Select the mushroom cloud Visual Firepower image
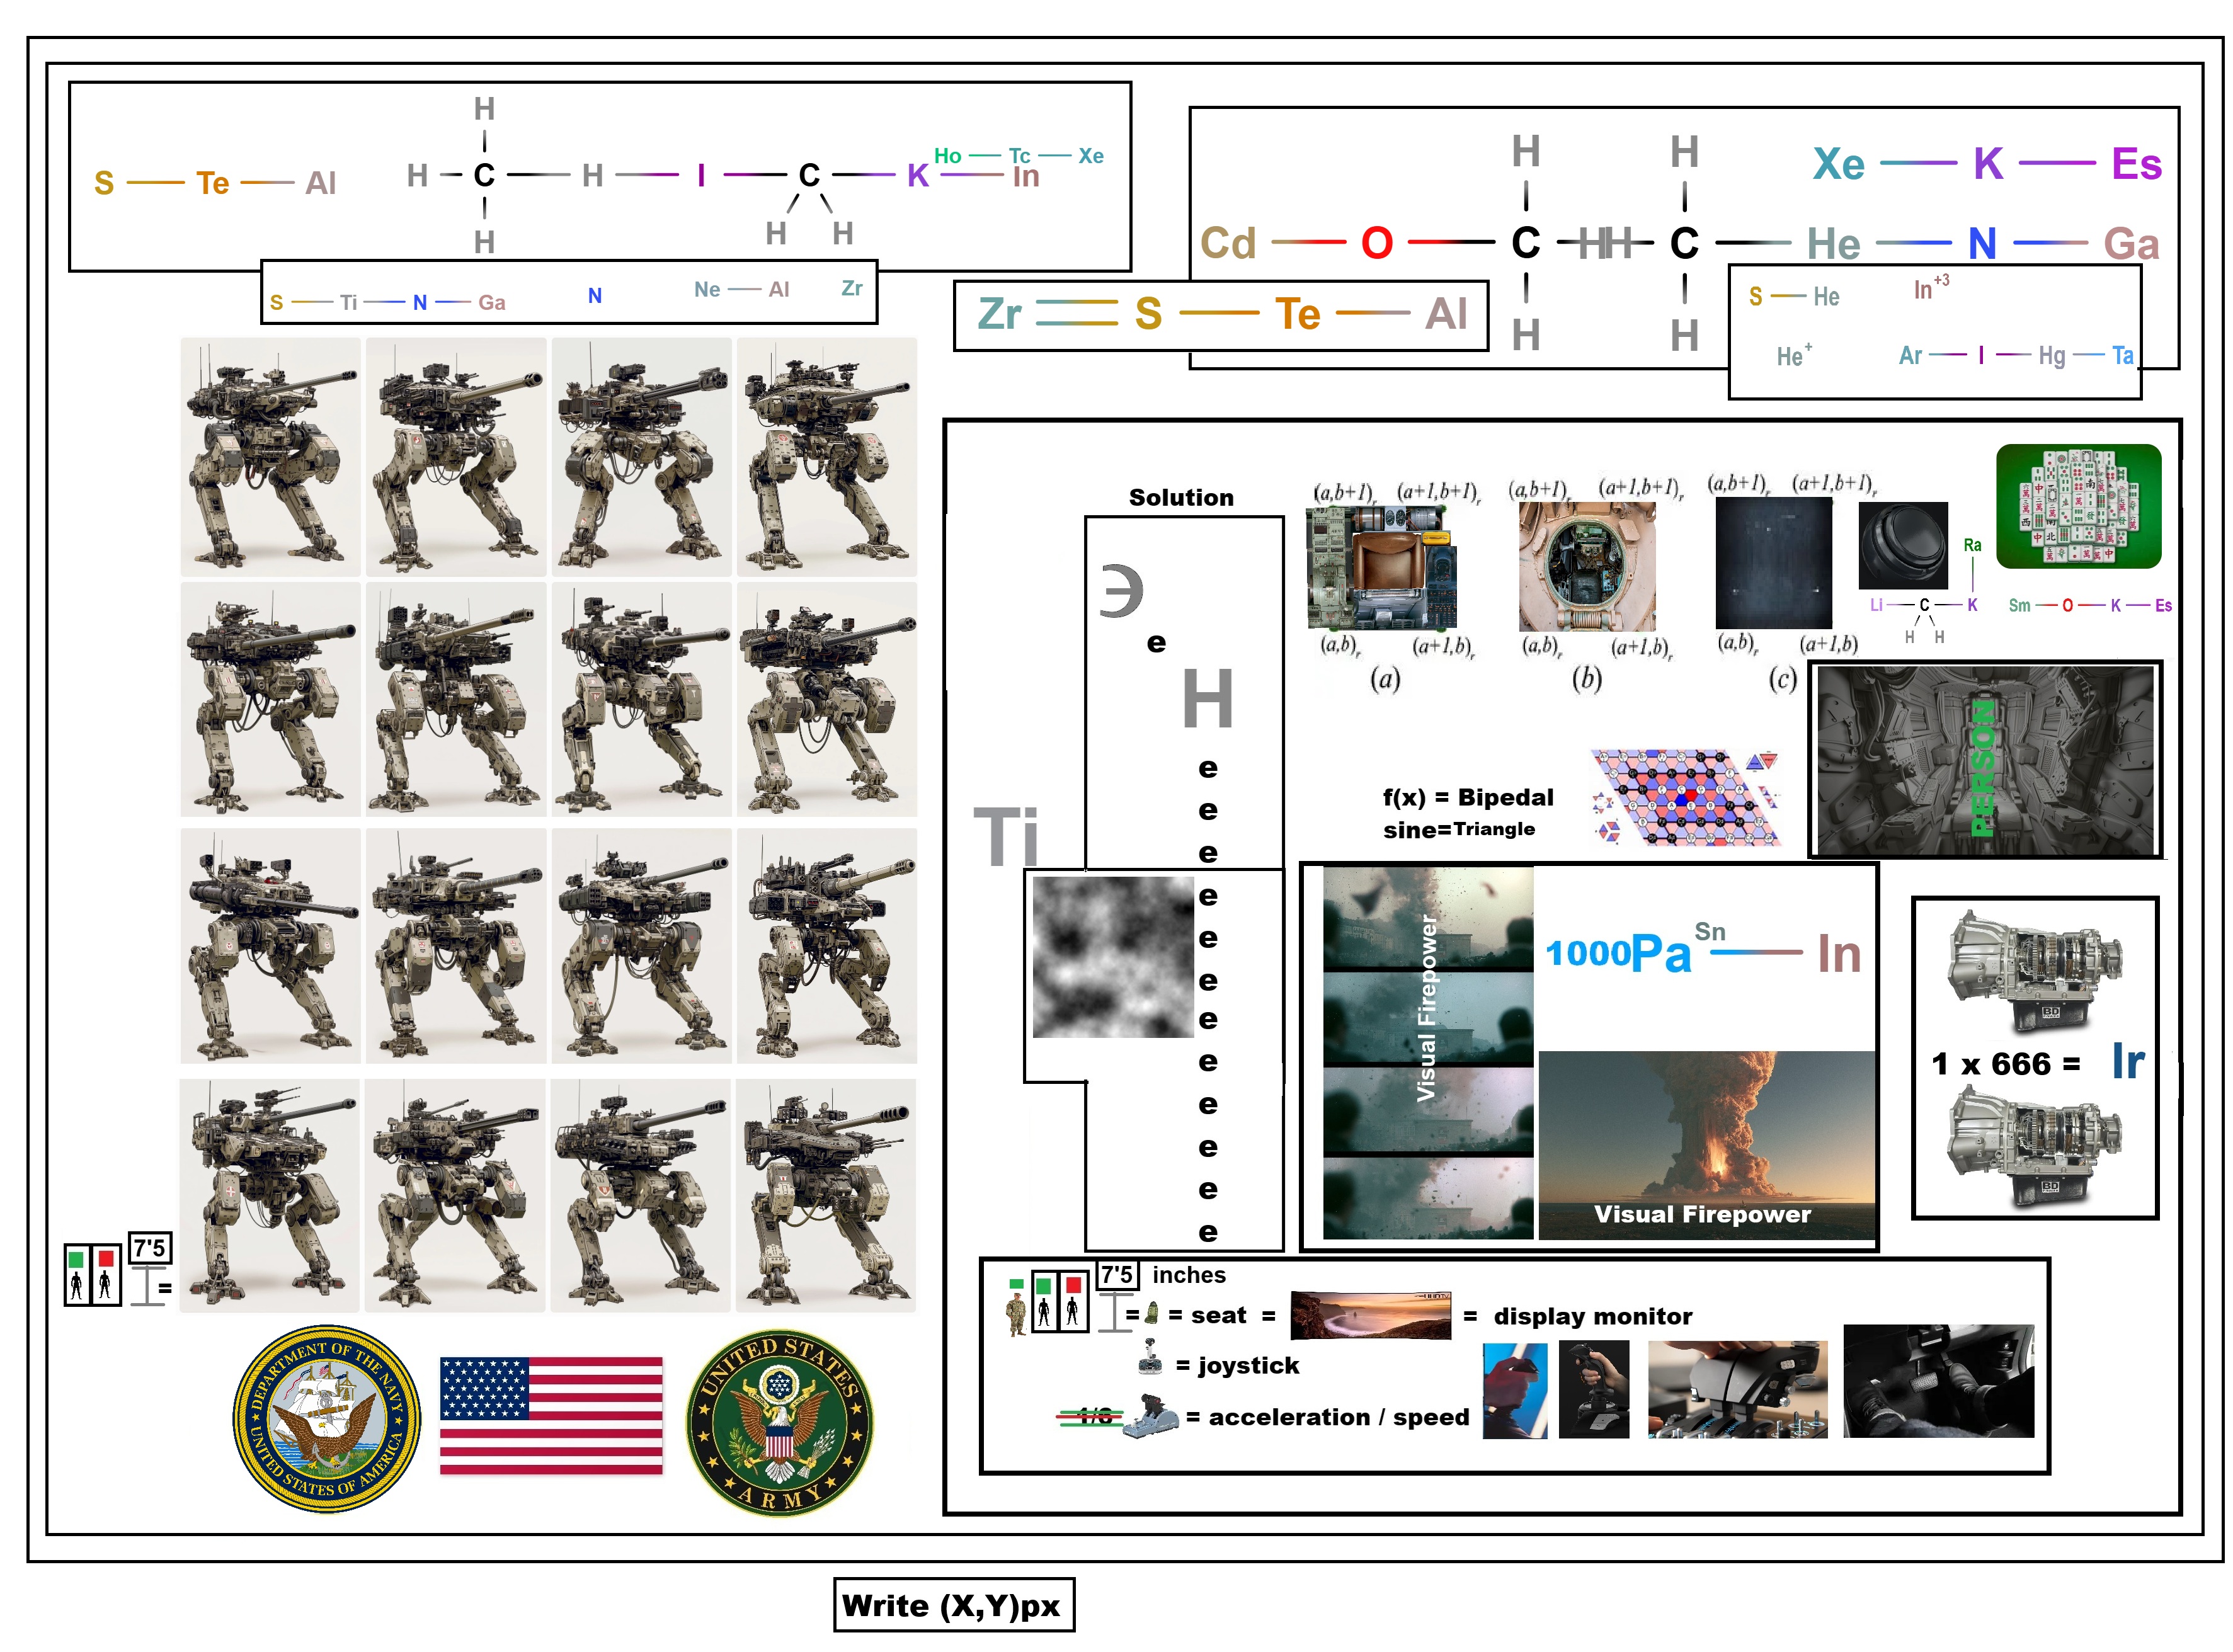The height and width of the screenshot is (1652, 2233). click(x=1706, y=1145)
